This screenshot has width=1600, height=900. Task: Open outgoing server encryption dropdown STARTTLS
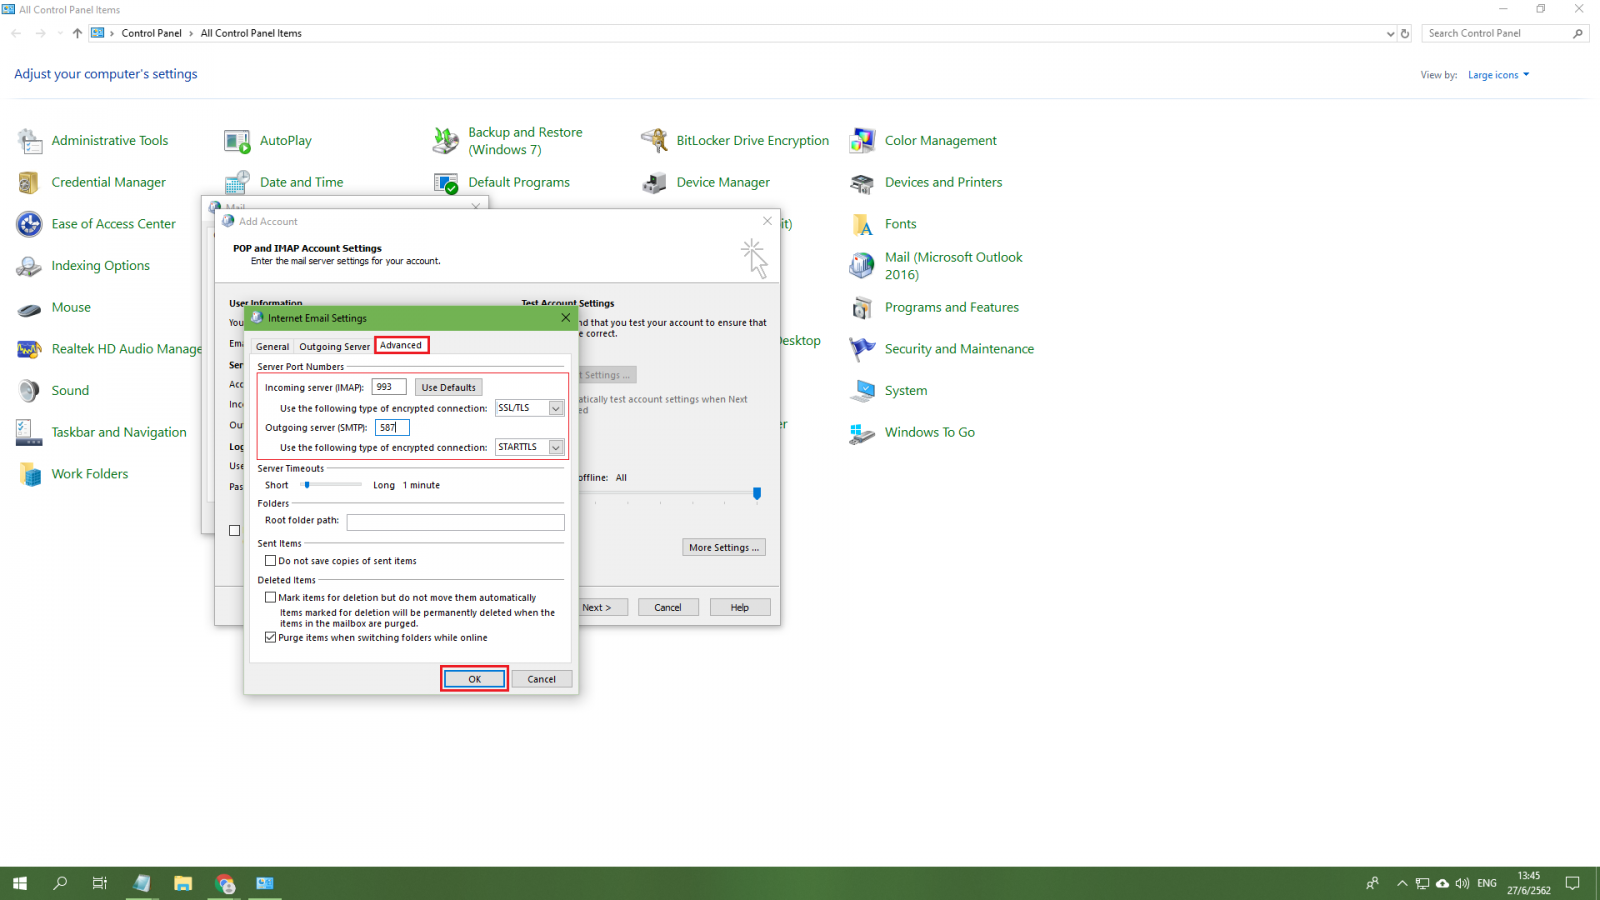pyautogui.click(x=556, y=447)
